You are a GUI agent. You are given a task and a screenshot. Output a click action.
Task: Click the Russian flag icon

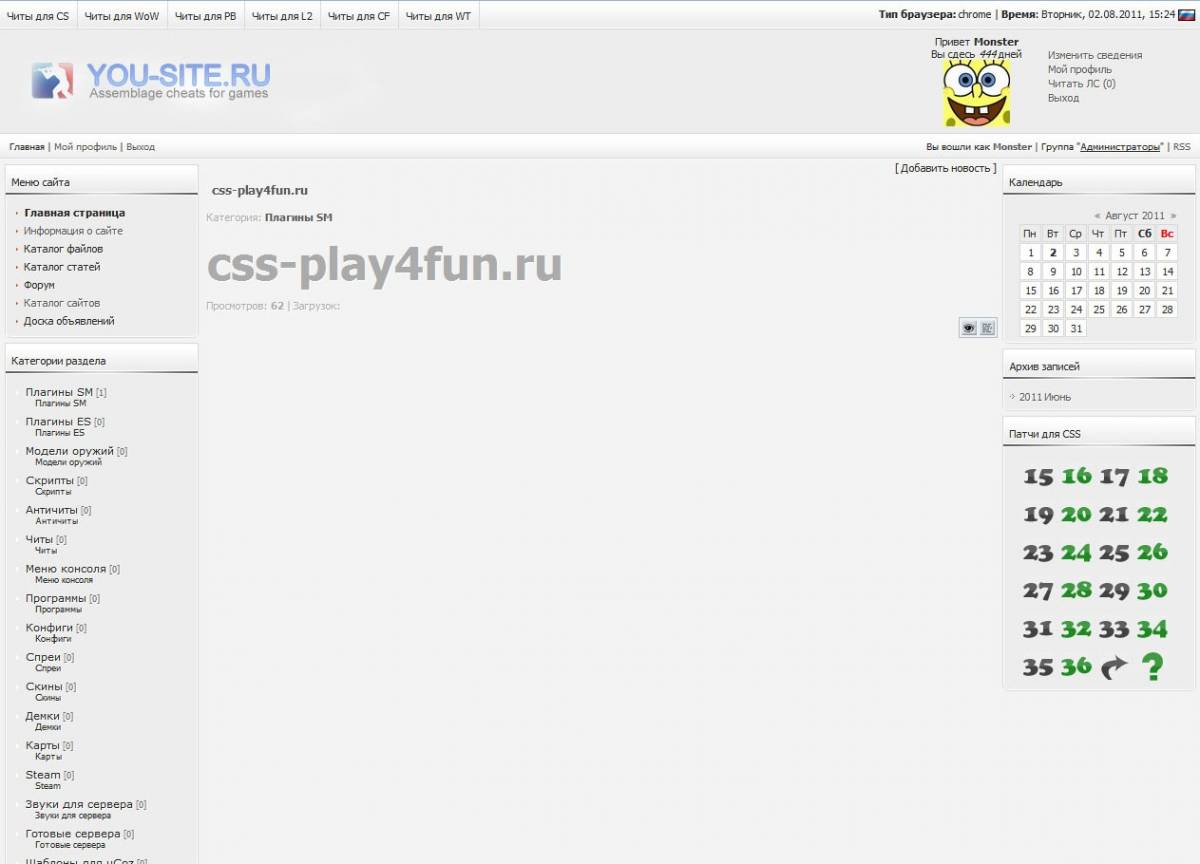pyautogui.click(x=1187, y=15)
